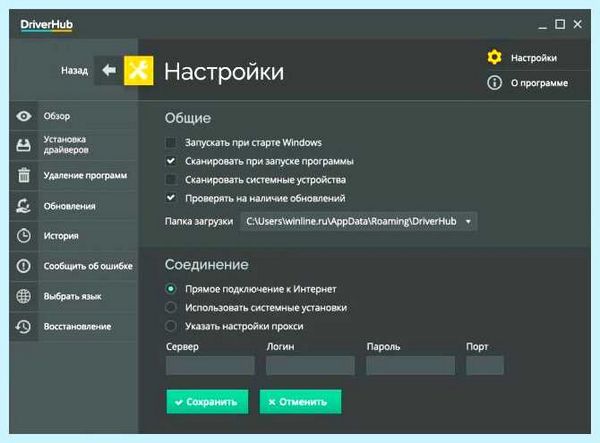Maximize the DriverHub window
The image size is (600, 443).
(x=560, y=24)
